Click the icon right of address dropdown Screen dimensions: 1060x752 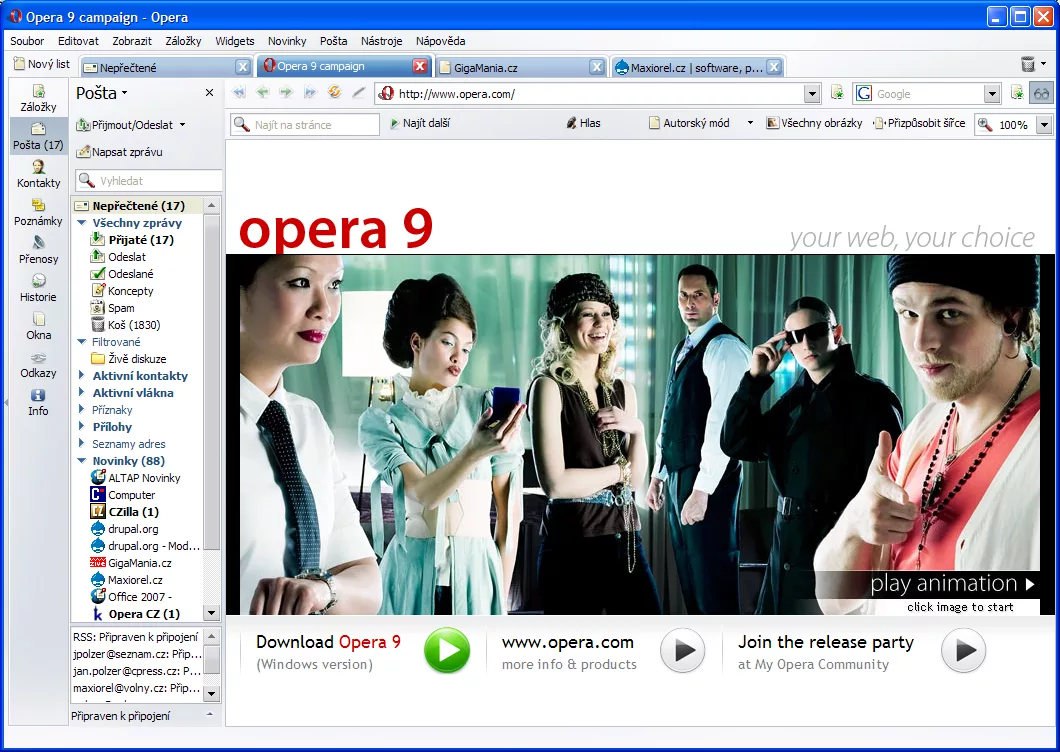pos(837,93)
